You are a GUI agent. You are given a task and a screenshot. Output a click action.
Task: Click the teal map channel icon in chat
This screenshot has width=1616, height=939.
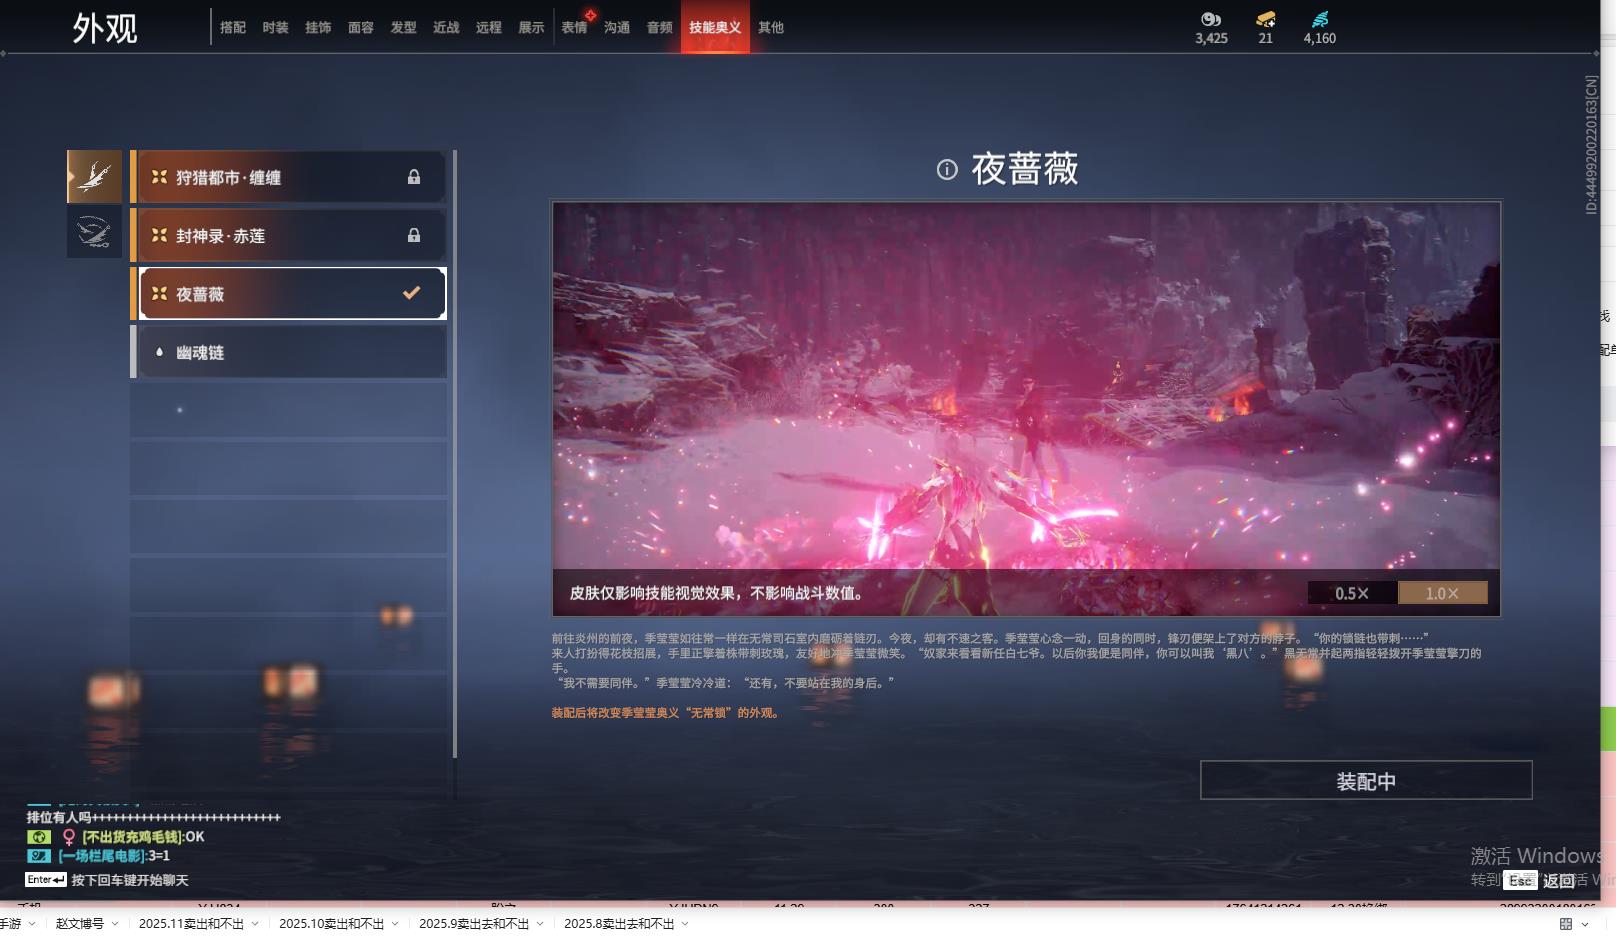(38, 856)
